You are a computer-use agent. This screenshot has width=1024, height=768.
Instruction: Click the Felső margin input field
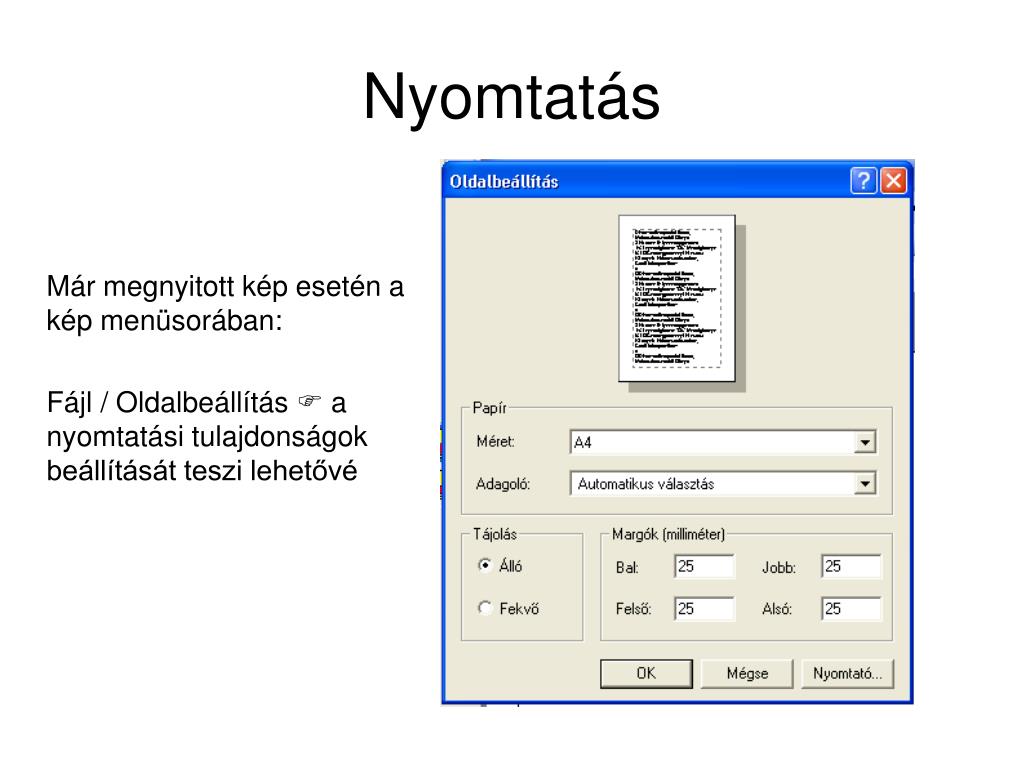pos(704,609)
